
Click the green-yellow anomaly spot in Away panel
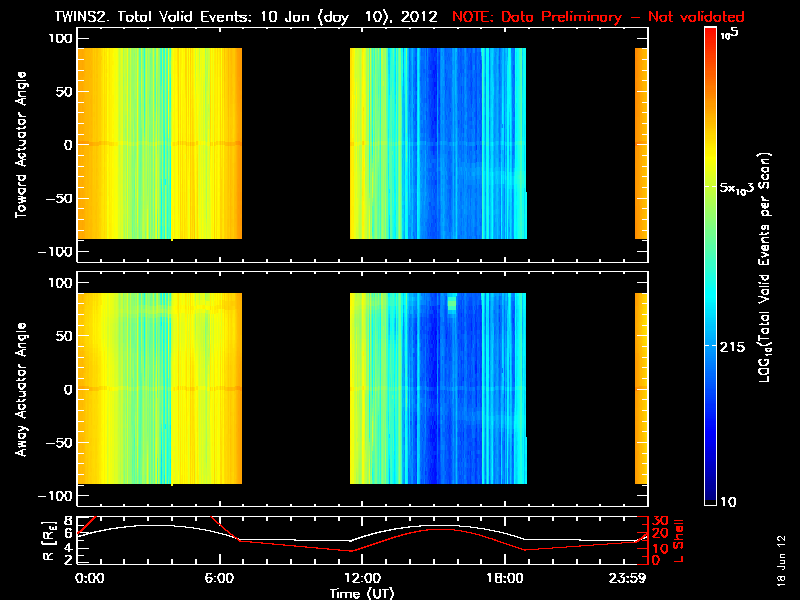click(x=452, y=303)
